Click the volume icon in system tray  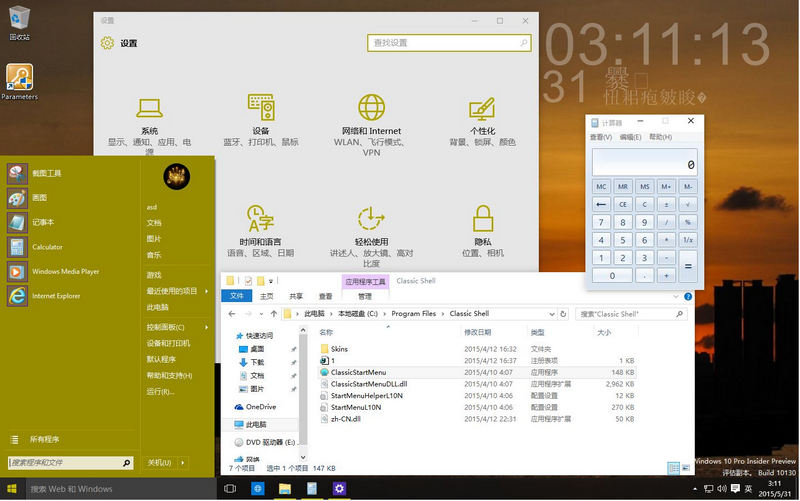coord(721,489)
